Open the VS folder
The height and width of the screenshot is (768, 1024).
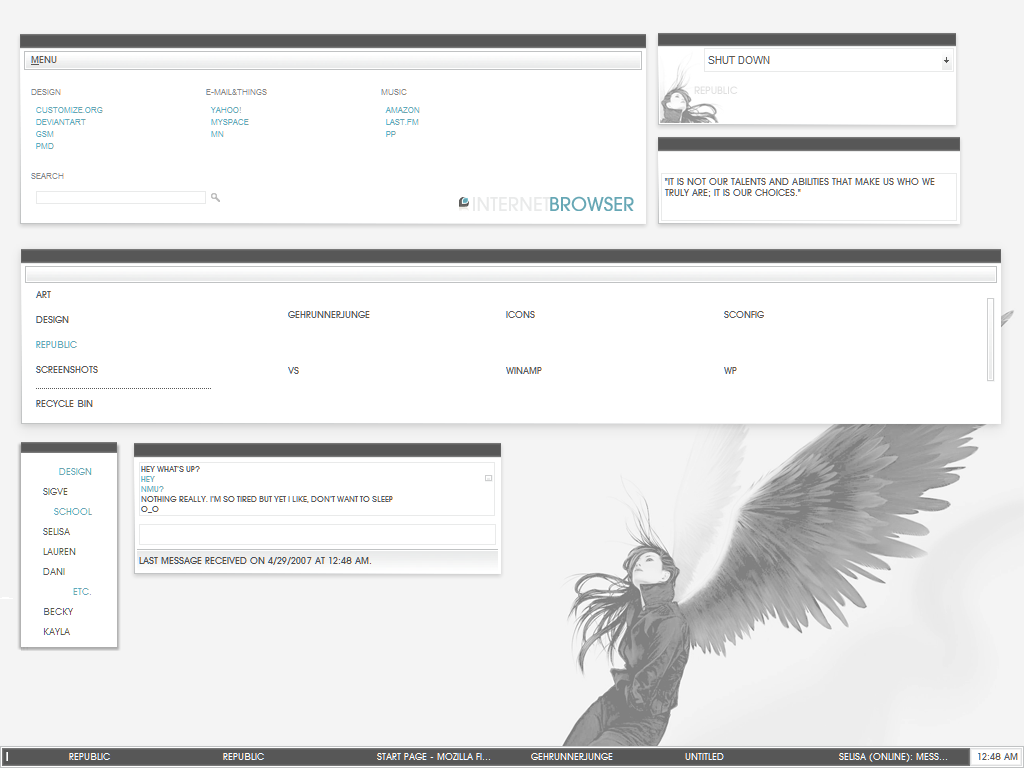293,371
